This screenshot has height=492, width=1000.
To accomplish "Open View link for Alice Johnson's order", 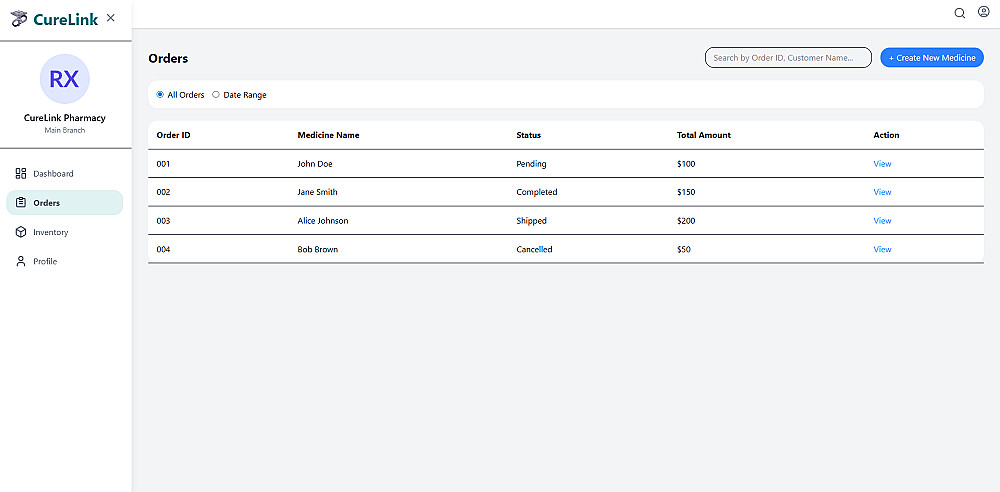I will [x=882, y=221].
